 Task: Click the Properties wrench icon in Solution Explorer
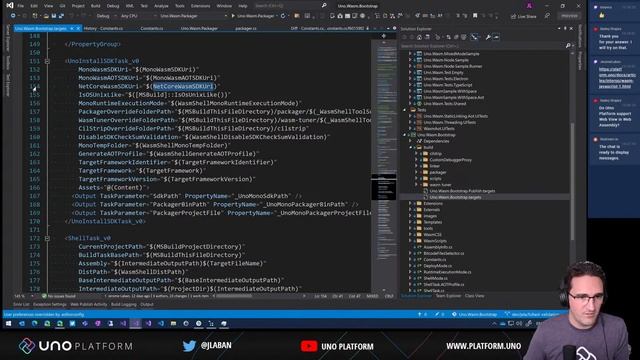[488, 37]
